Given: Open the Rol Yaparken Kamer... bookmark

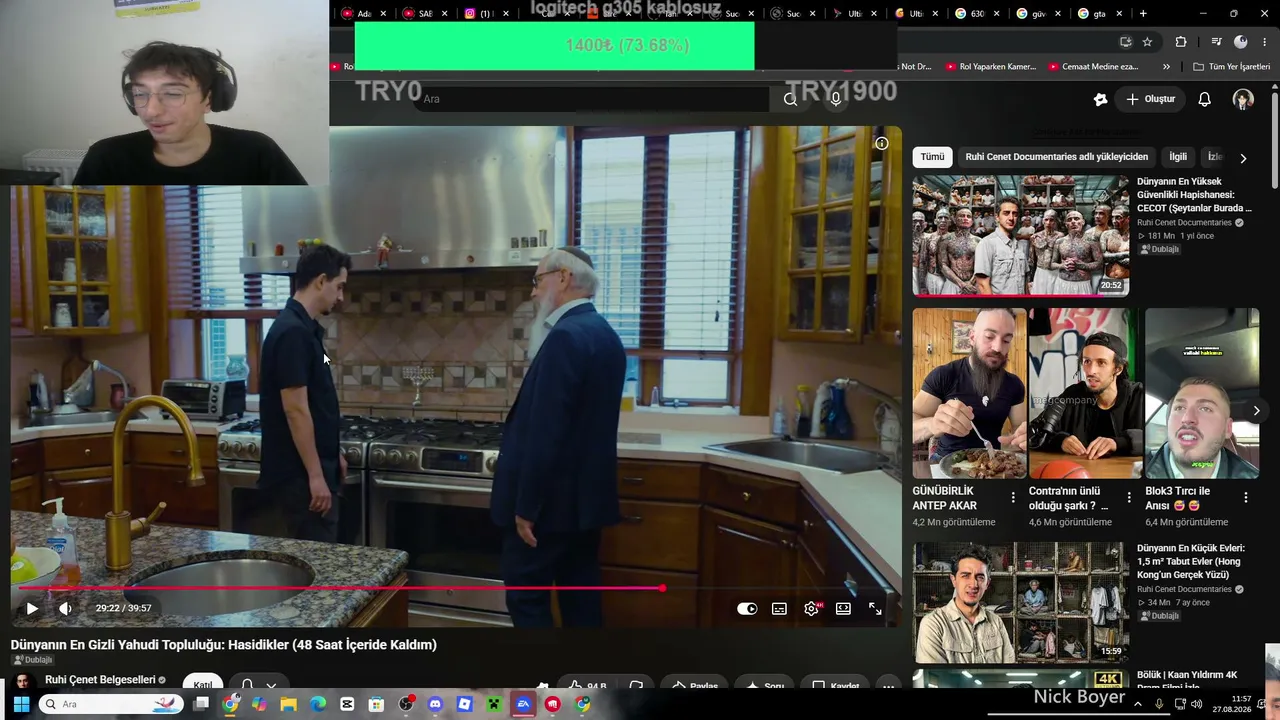Looking at the screenshot, I should coord(990,67).
